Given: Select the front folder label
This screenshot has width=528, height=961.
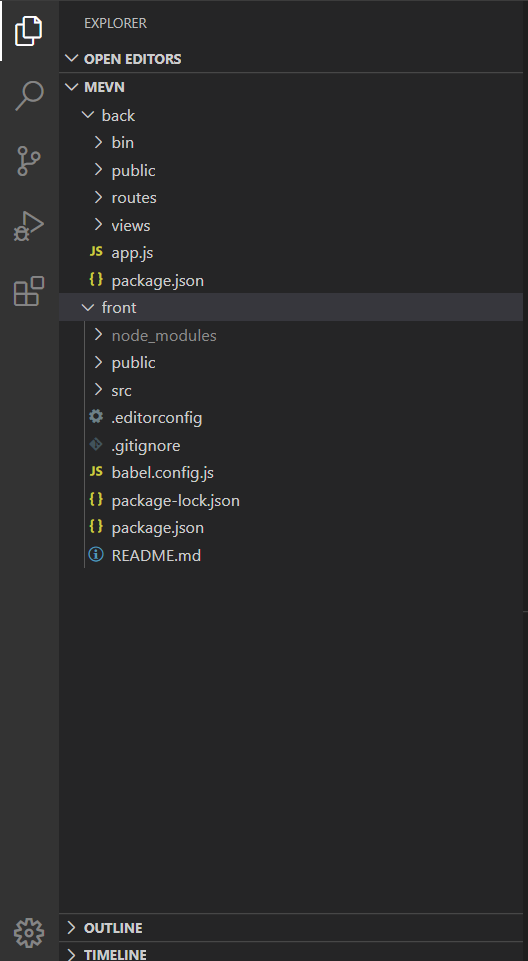Looking at the screenshot, I should click(119, 308).
